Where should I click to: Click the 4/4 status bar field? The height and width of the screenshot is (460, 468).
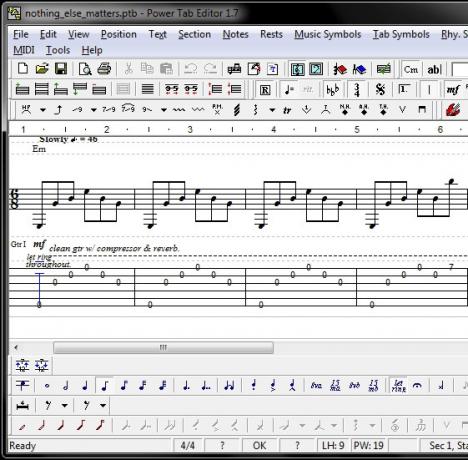pyautogui.click(x=187, y=446)
